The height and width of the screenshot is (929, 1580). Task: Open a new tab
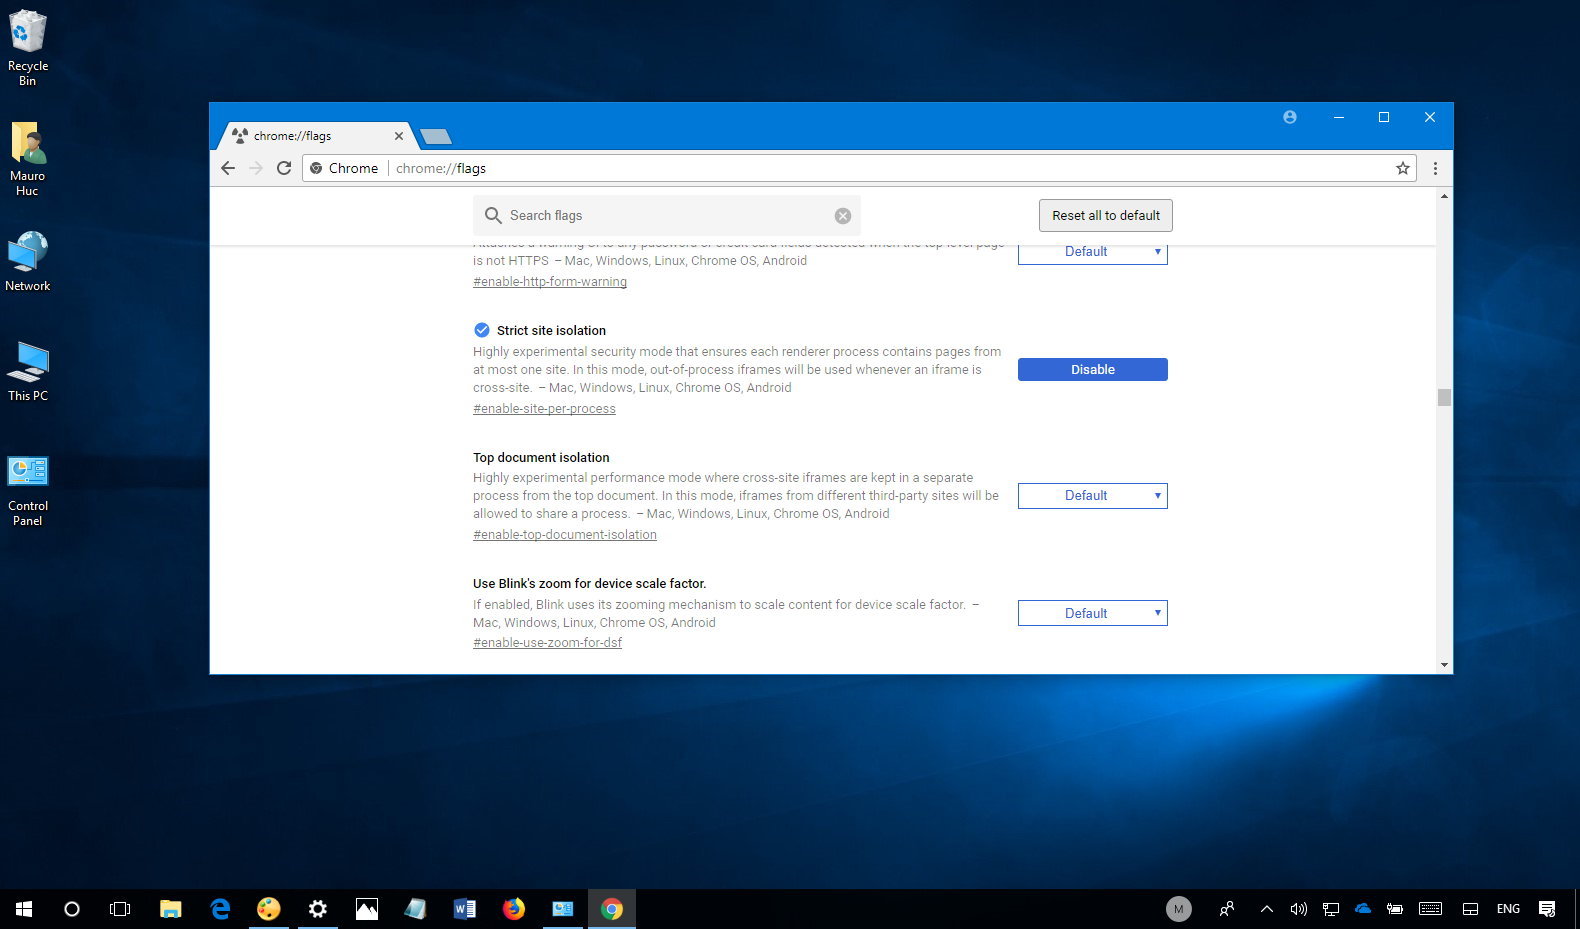click(x=436, y=136)
